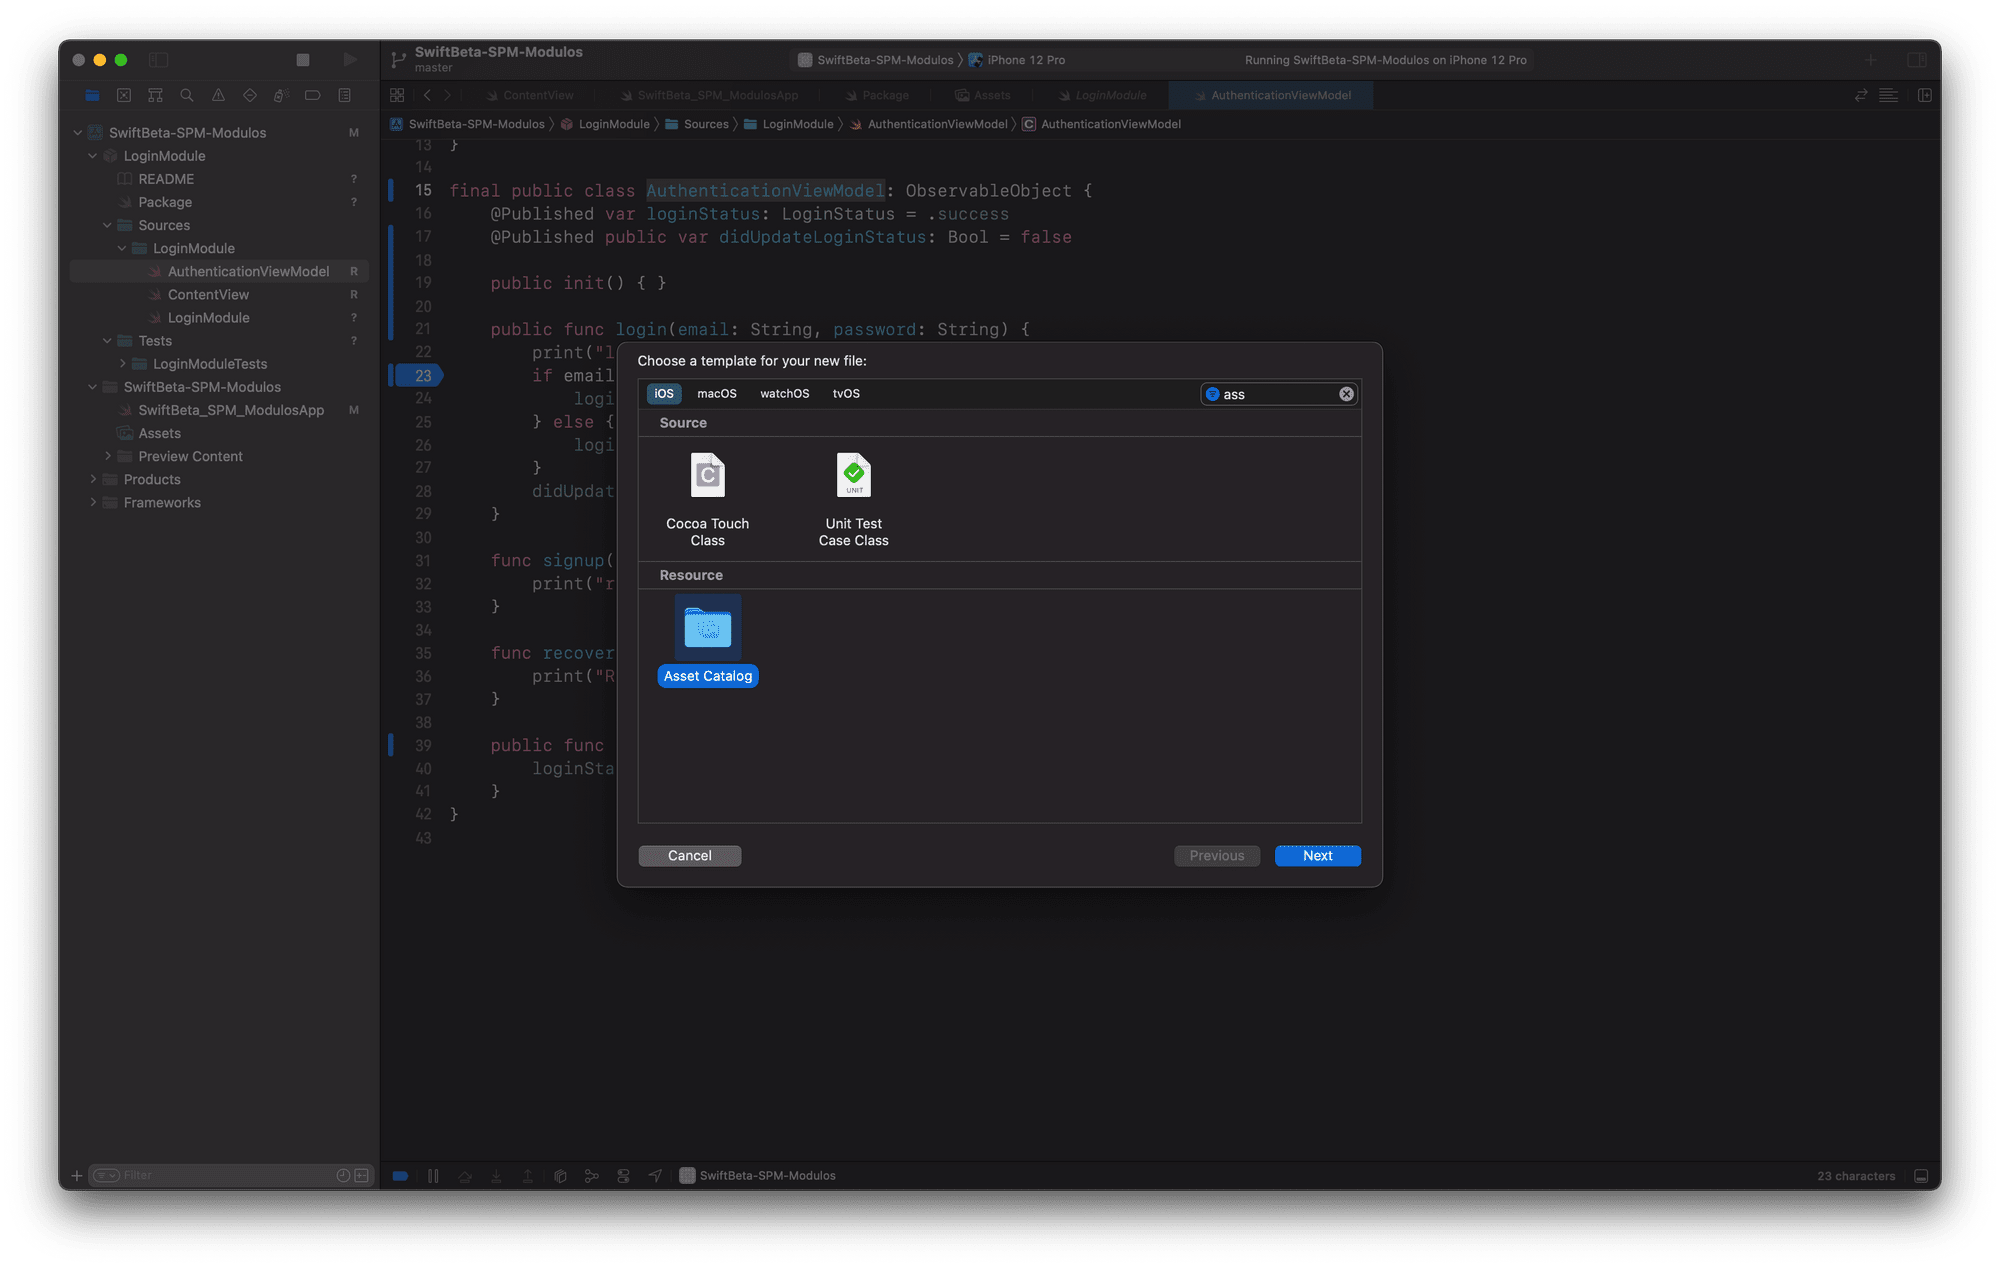Expand the LoginModuleTests folder

pyautogui.click(x=122, y=363)
